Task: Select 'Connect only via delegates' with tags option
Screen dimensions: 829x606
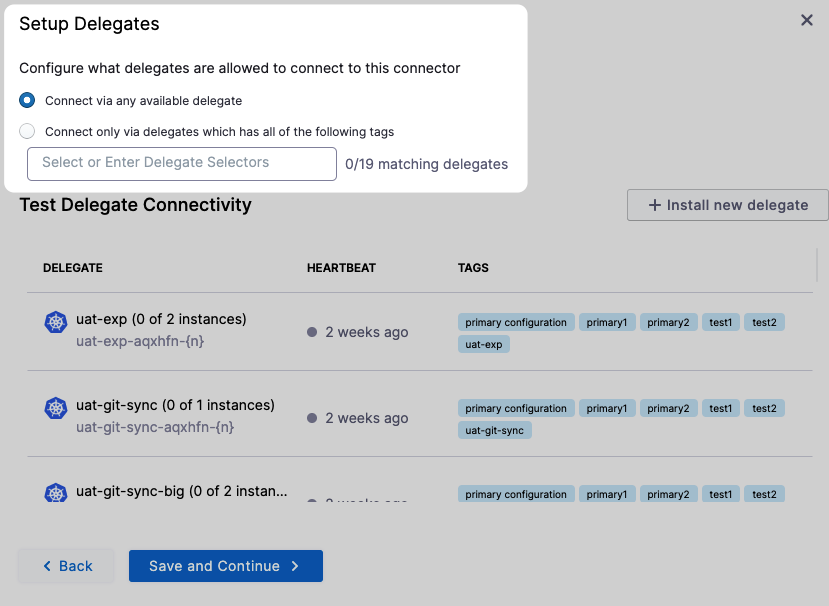Action: [x=27, y=131]
